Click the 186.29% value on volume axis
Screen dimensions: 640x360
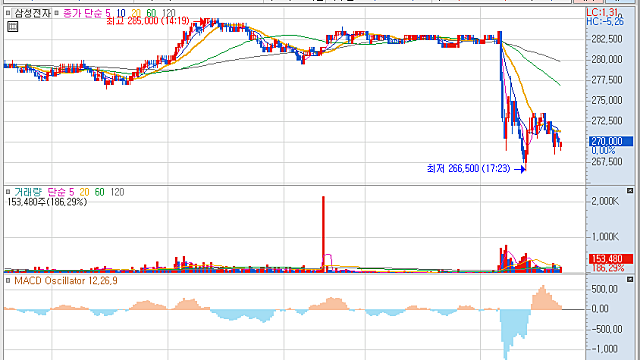click(x=608, y=268)
